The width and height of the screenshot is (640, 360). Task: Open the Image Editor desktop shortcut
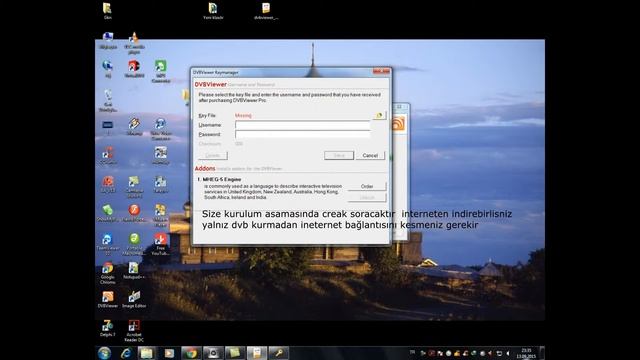(134, 299)
